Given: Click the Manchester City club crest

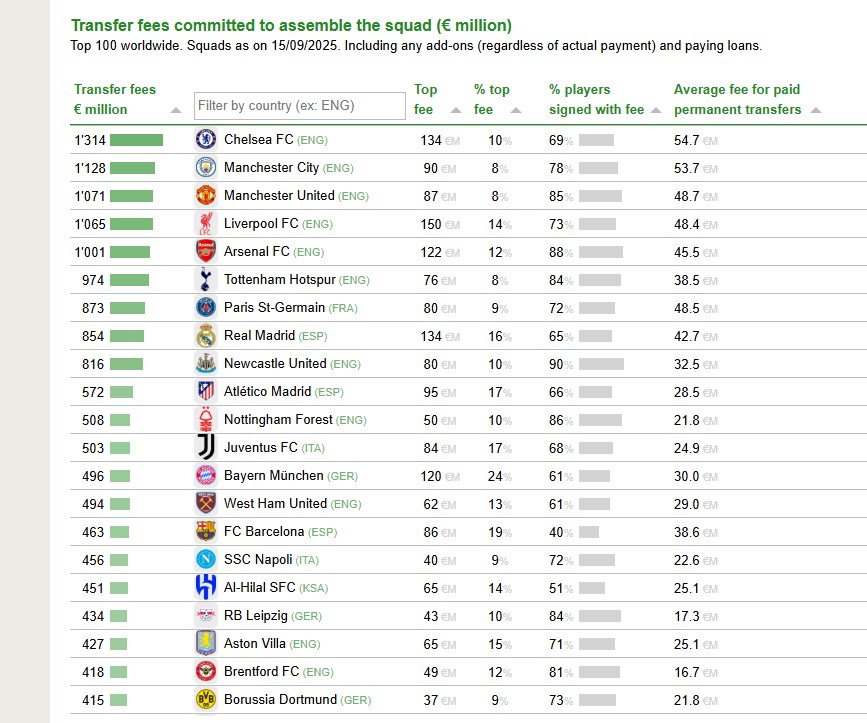Looking at the screenshot, I should [206, 168].
